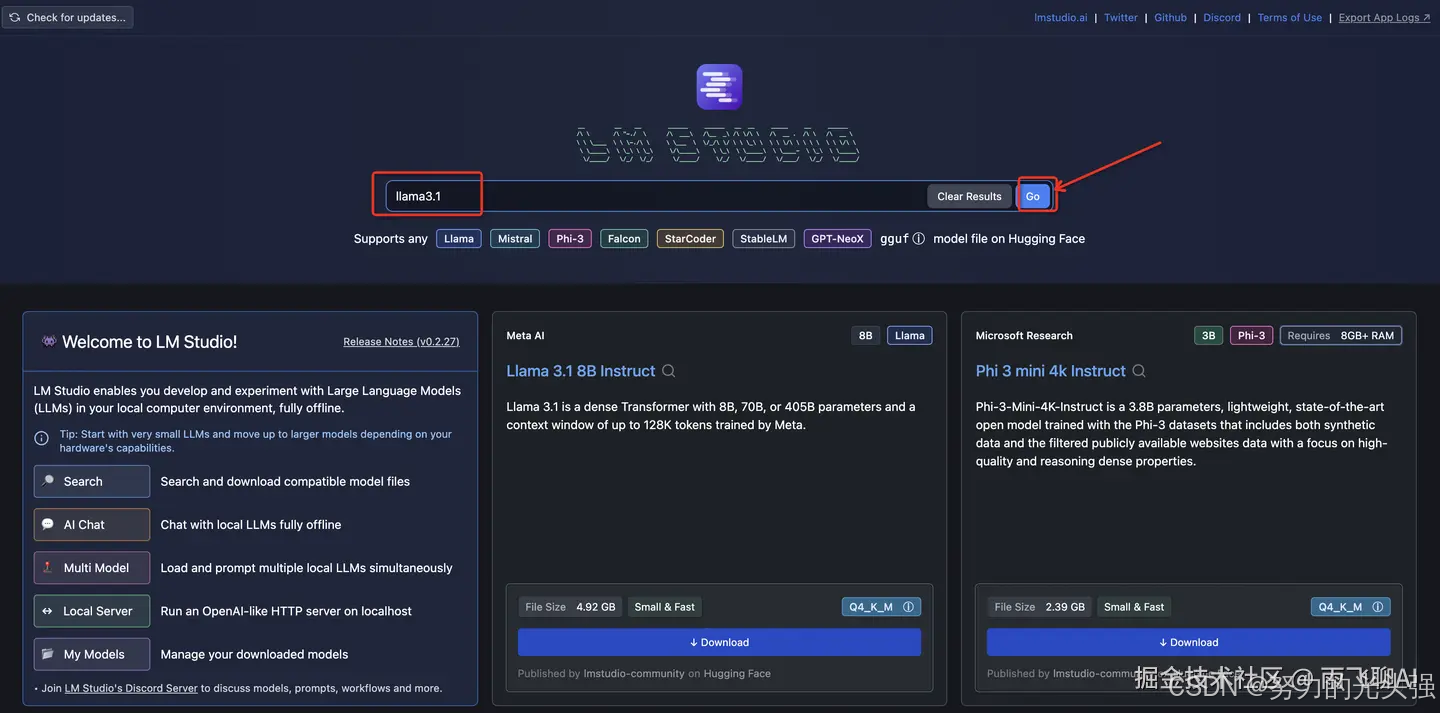Click the StableLM architecture tag
Viewport: 1440px width, 713px height.
tap(764, 239)
